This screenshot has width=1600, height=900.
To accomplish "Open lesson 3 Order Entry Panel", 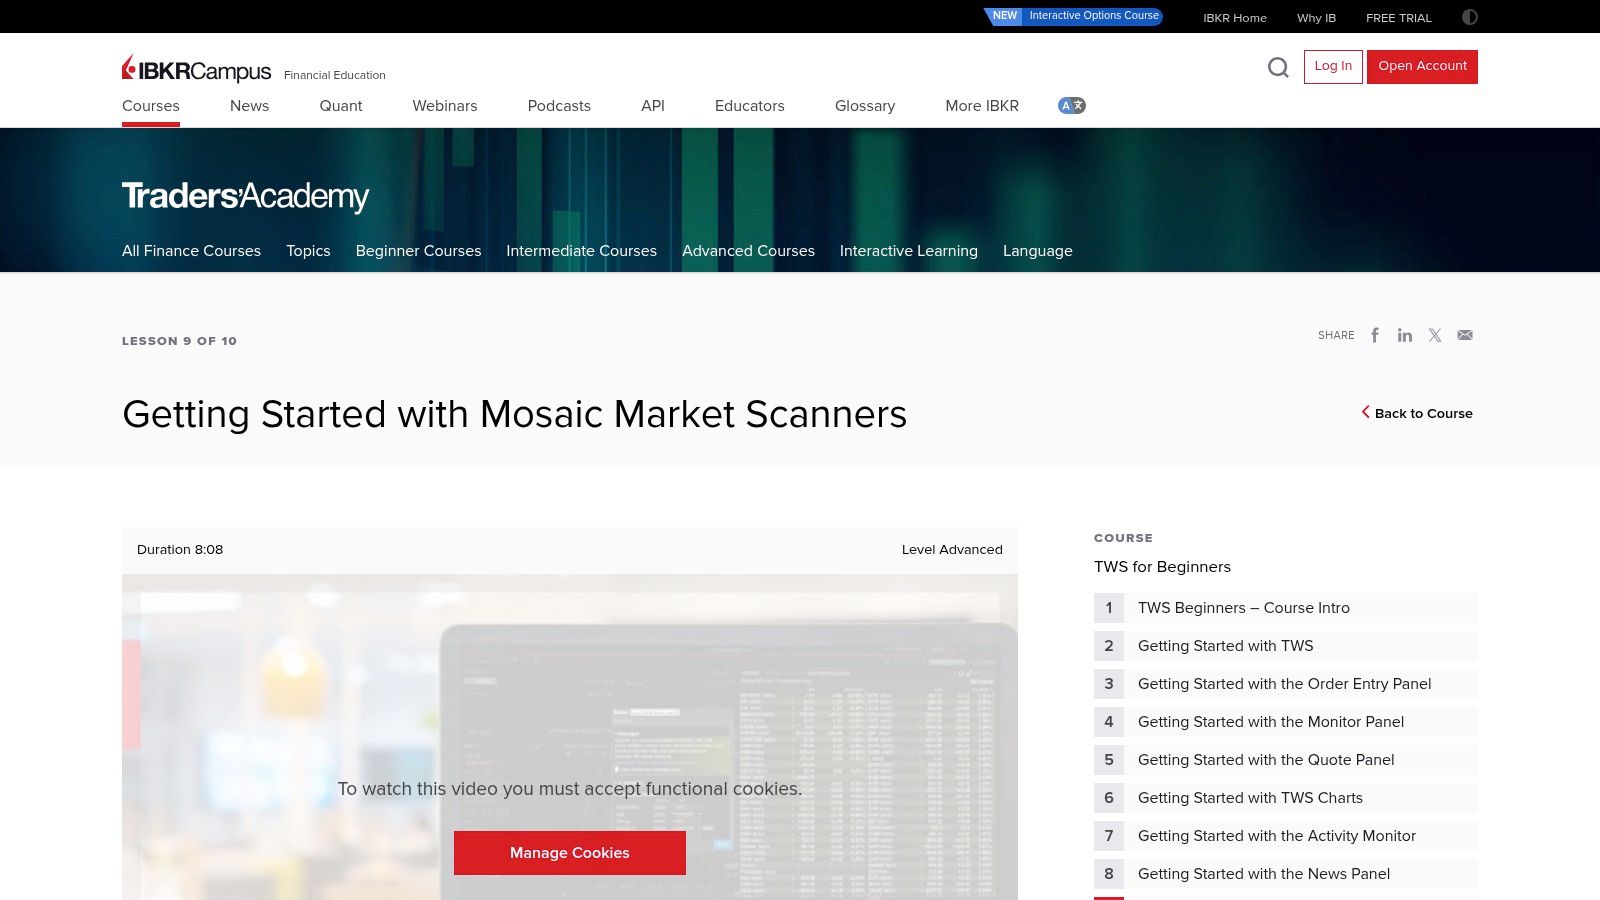I will [x=1286, y=684].
